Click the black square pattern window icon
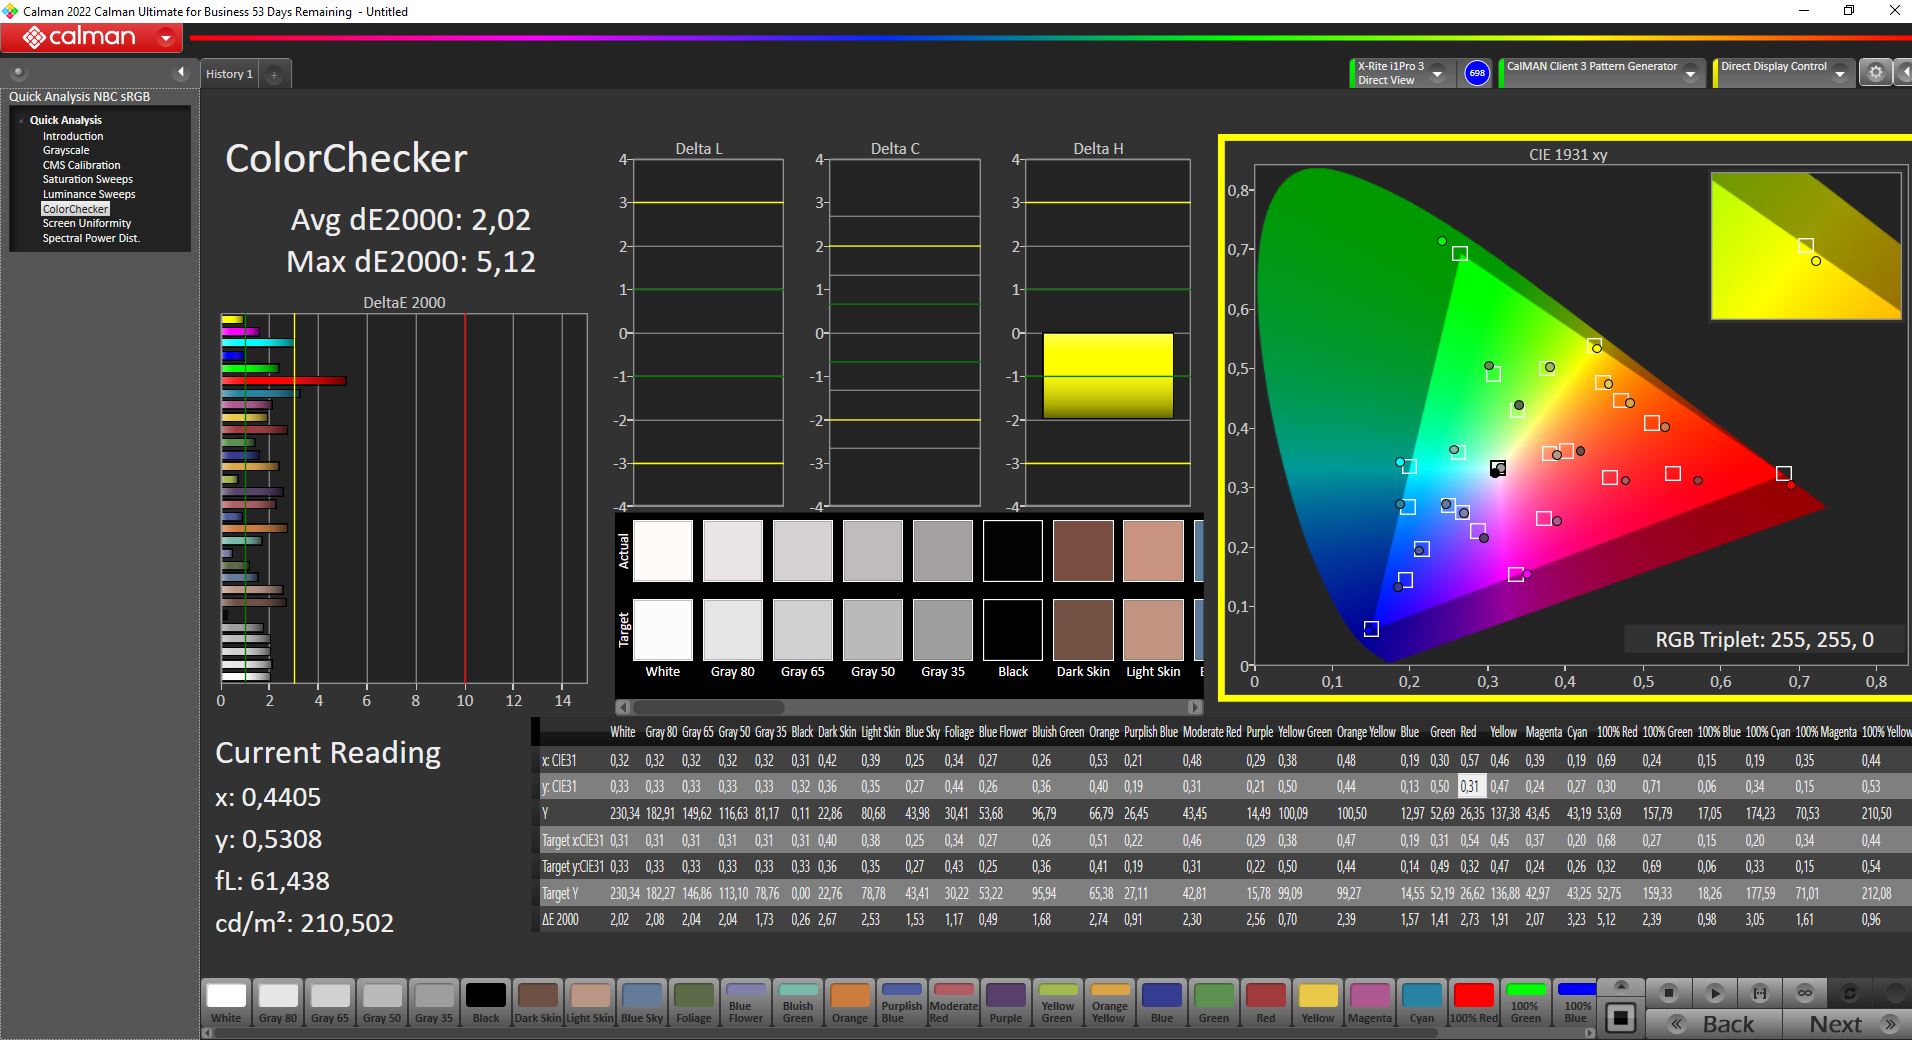The image size is (1912, 1040). pos(1621,1018)
